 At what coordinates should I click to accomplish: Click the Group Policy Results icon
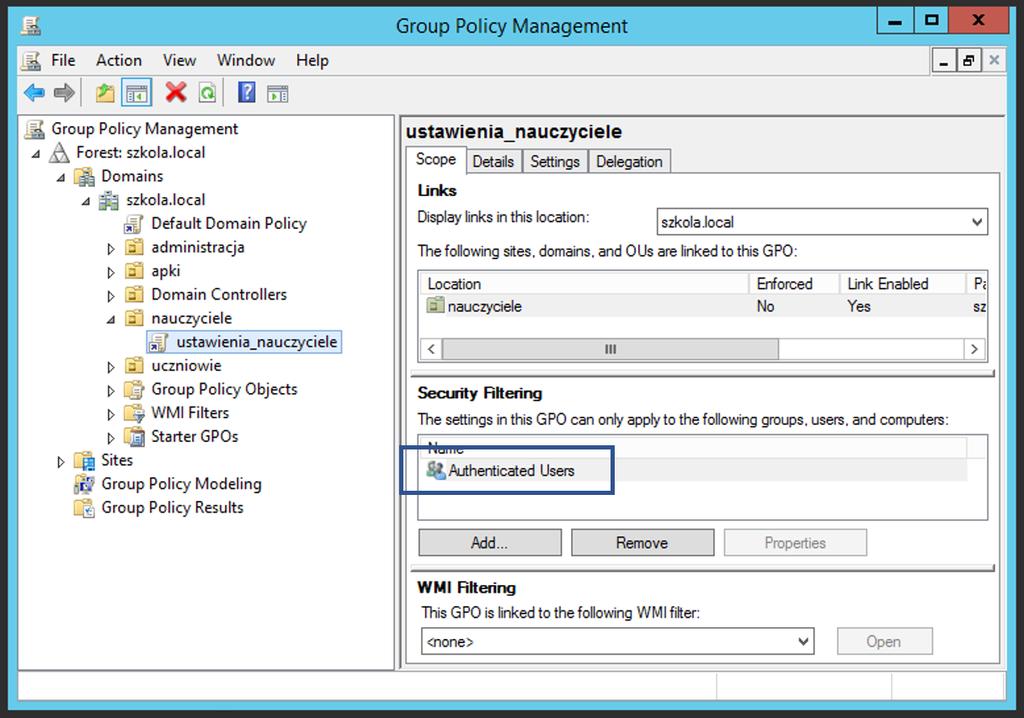(x=84, y=508)
